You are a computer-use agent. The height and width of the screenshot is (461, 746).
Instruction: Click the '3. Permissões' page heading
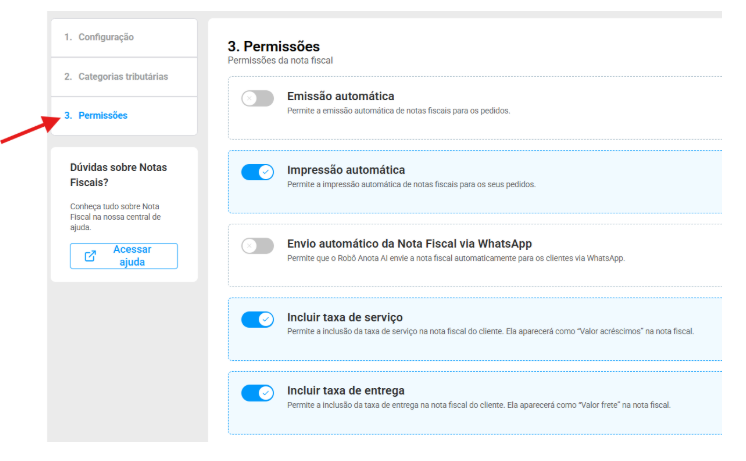point(274,46)
